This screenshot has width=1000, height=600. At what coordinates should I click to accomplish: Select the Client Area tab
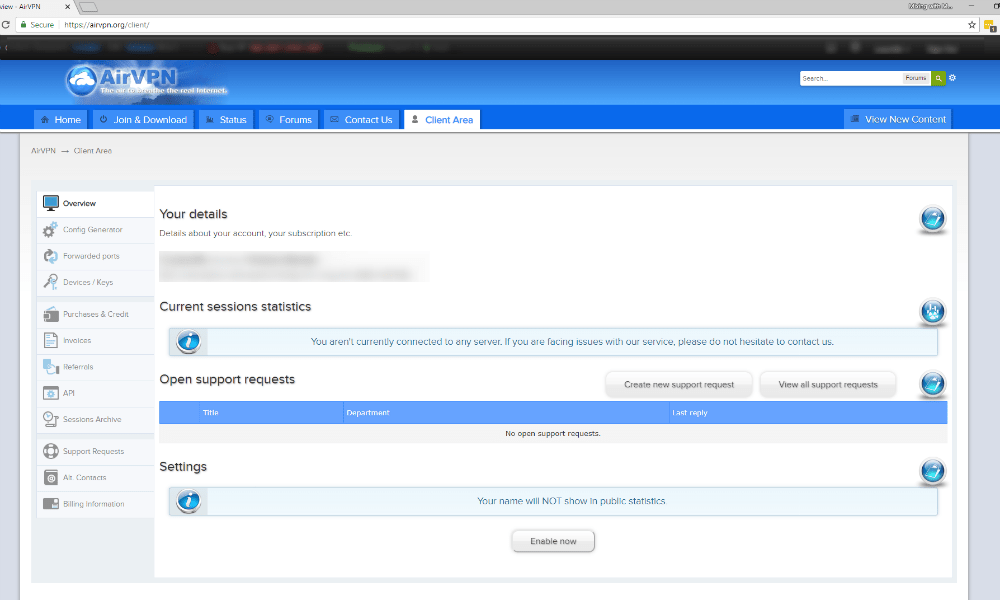(x=442, y=119)
